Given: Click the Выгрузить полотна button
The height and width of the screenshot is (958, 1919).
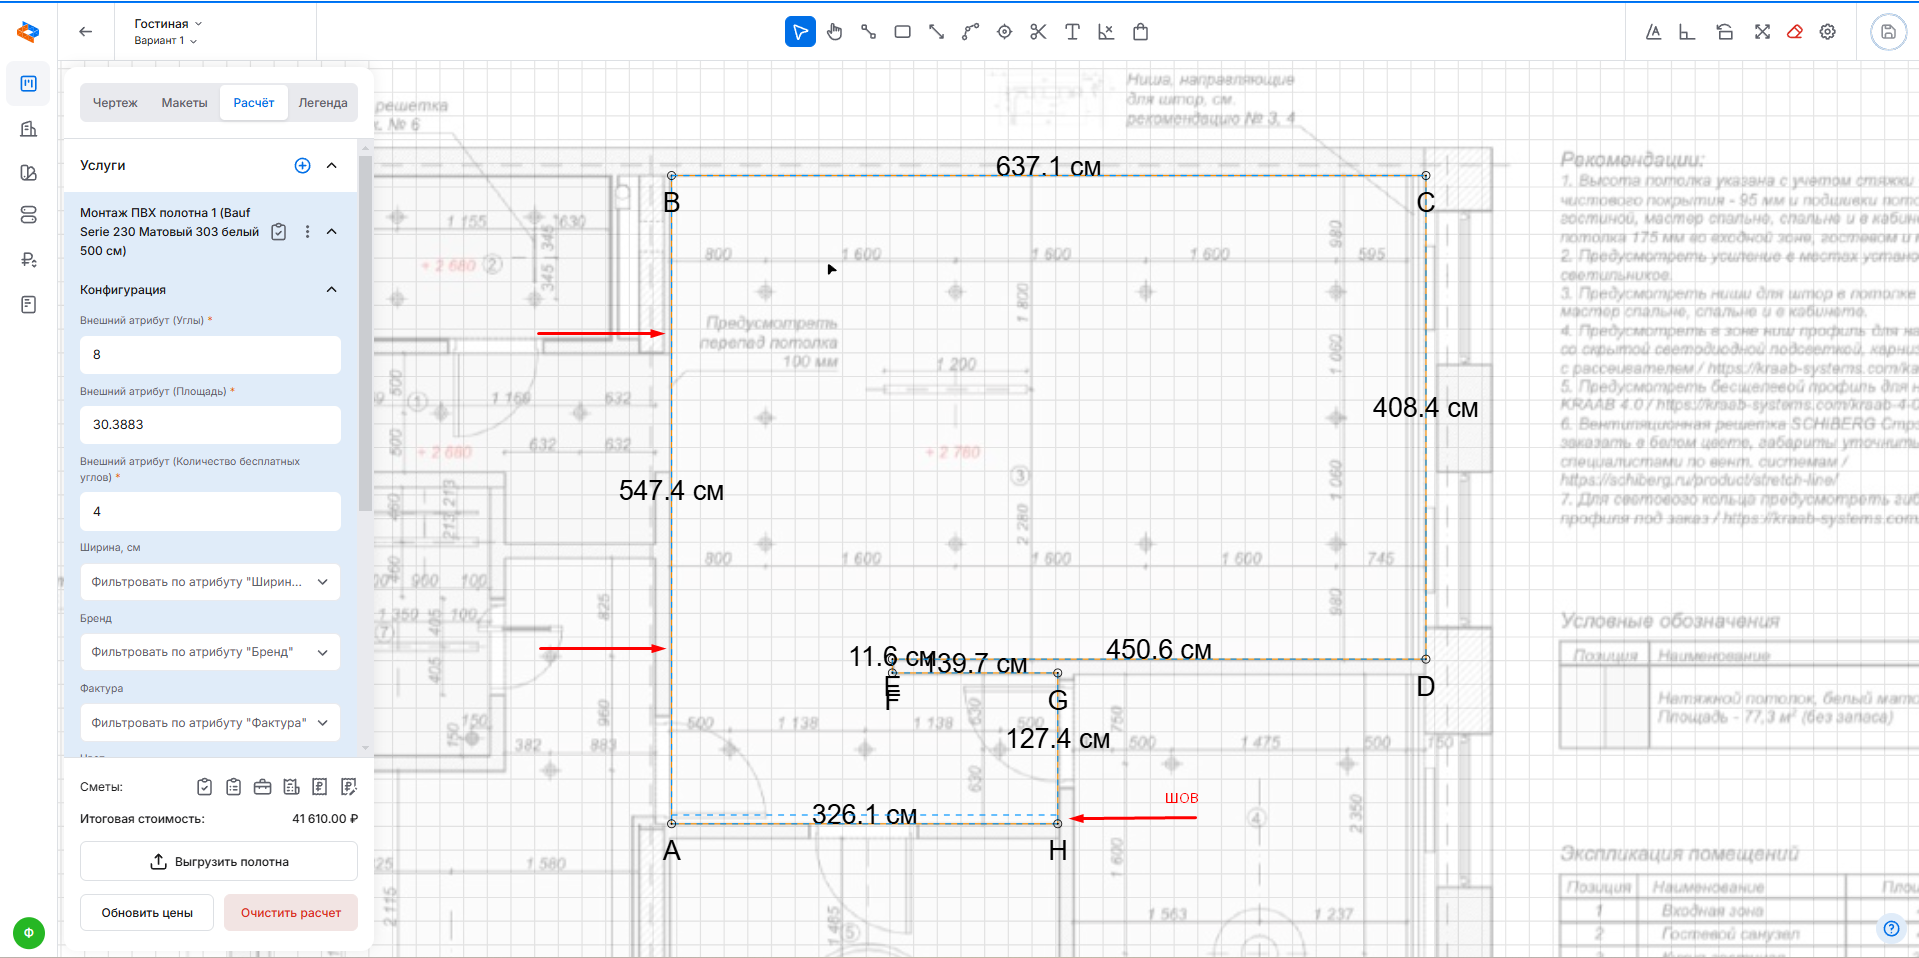Looking at the screenshot, I should pyautogui.click(x=219, y=862).
